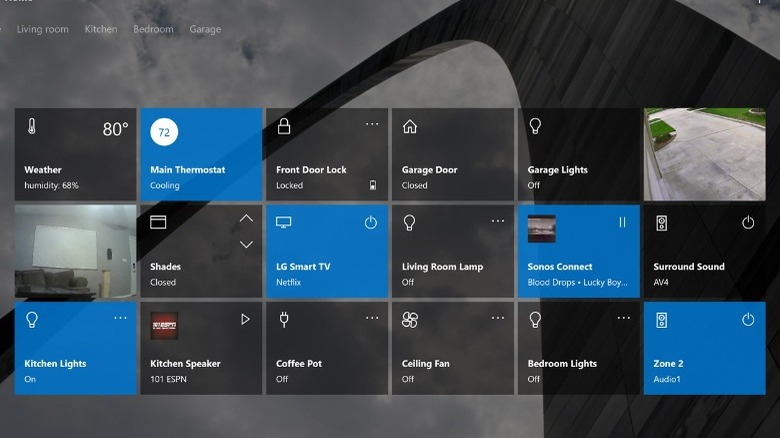Click the Shades window icon
The width and height of the screenshot is (780, 438).
point(158,222)
